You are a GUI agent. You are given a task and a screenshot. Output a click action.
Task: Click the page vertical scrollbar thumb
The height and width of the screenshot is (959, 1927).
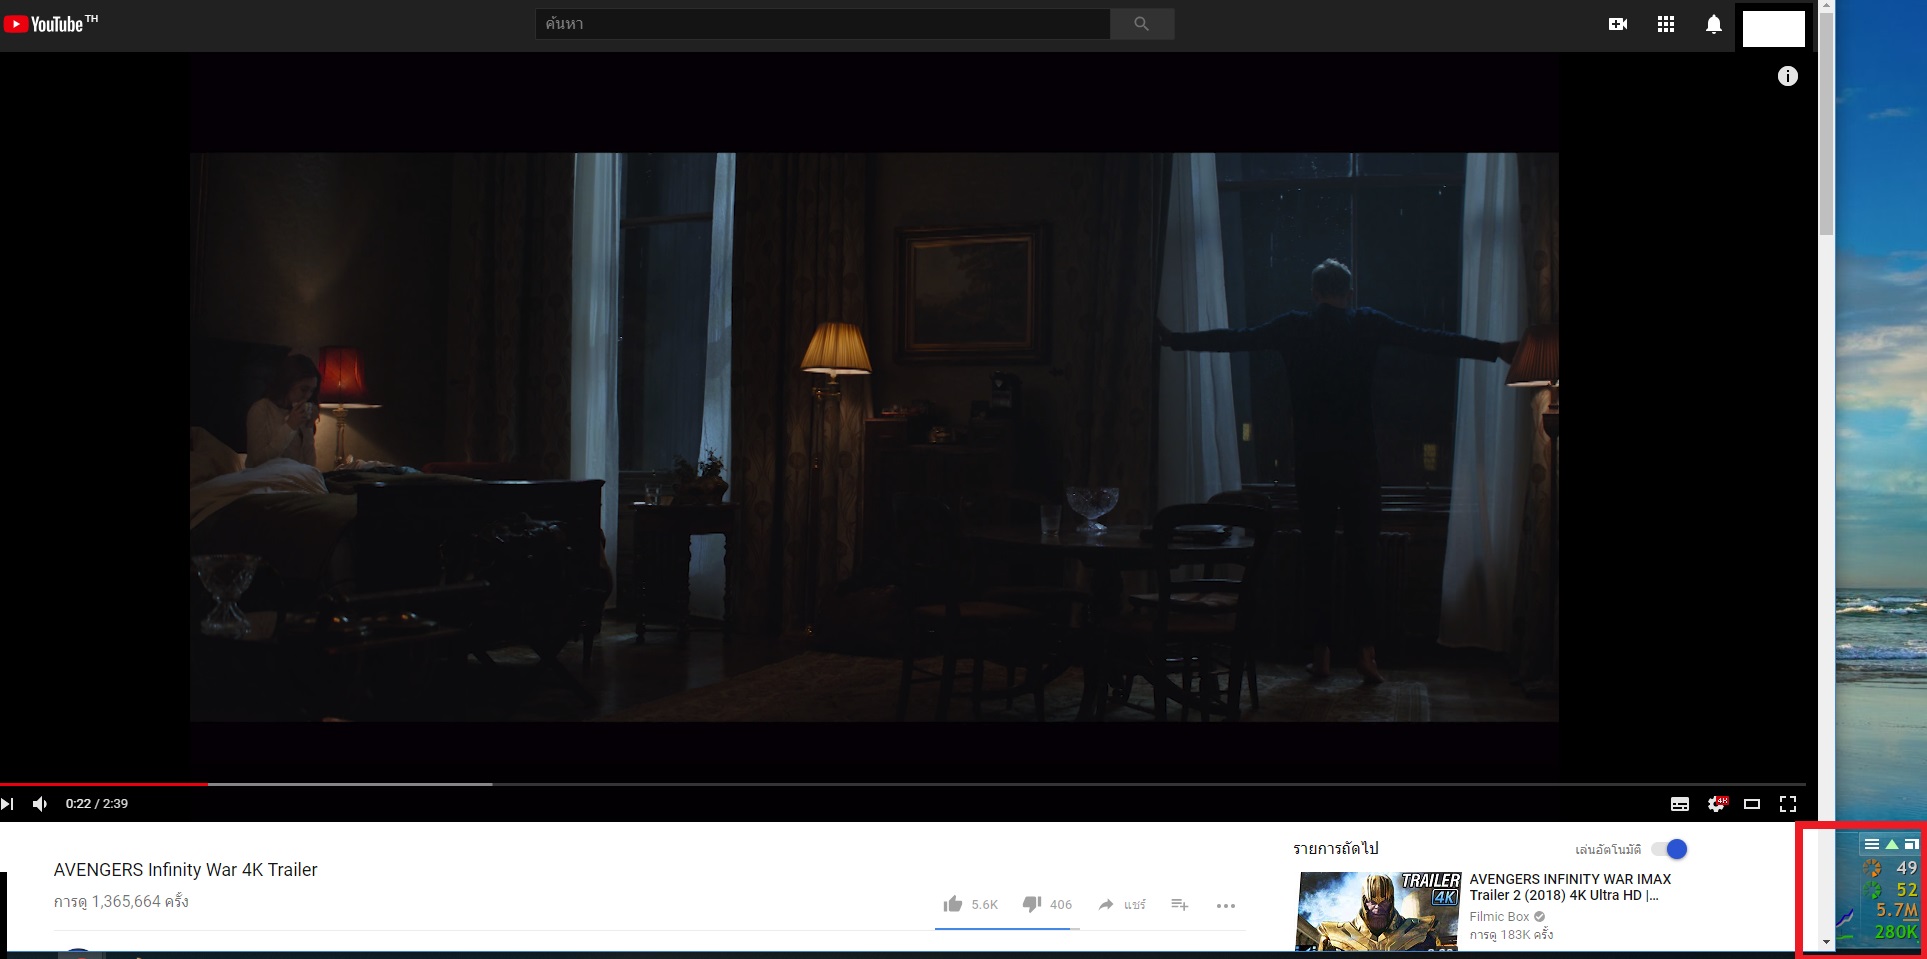[x=1826, y=126]
